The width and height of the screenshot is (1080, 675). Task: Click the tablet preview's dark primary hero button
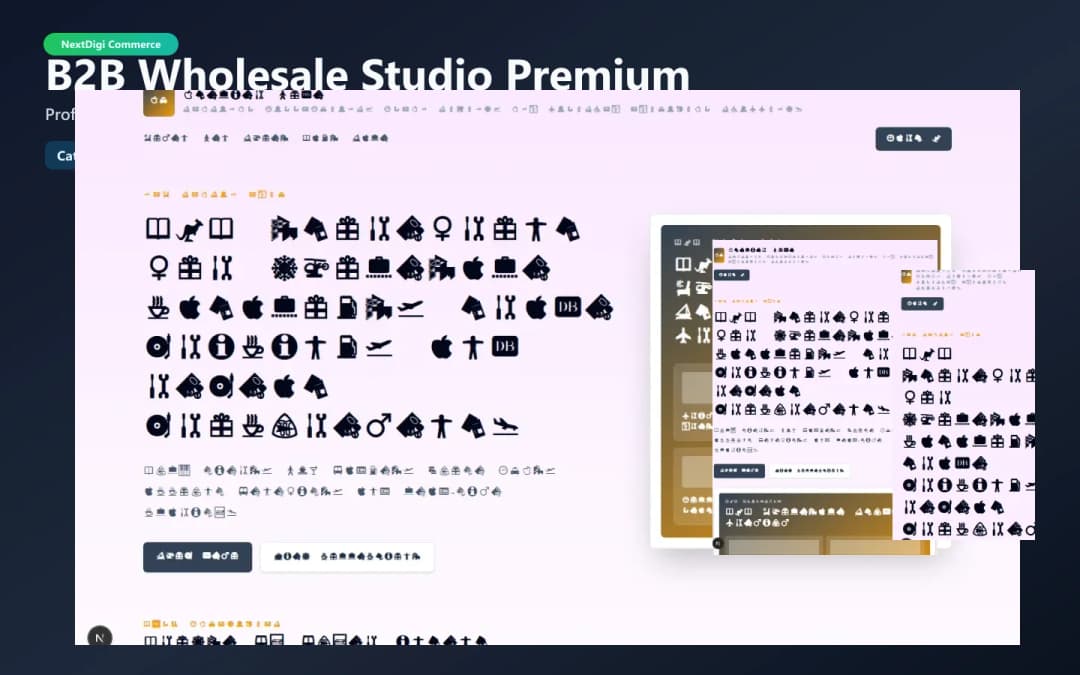point(739,471)
